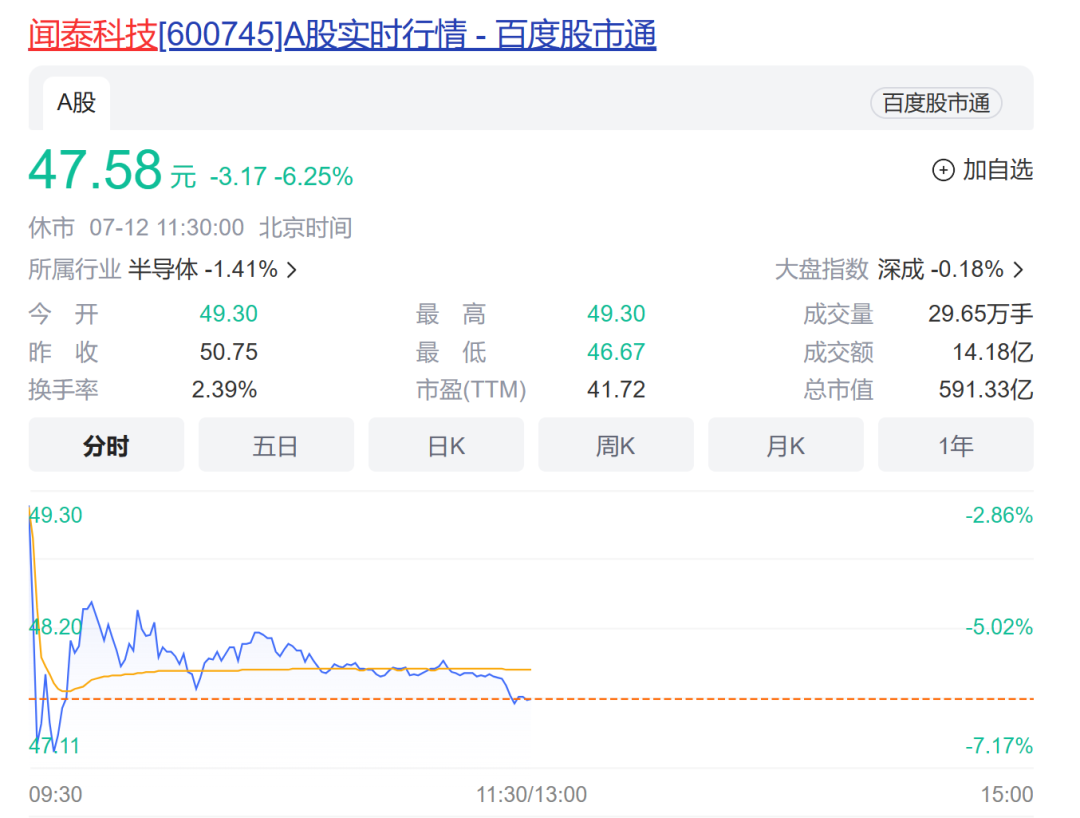Click the 昨收 value 50.75
Viewport: 1080px width, 818px height.
click(x=229, y=352)
